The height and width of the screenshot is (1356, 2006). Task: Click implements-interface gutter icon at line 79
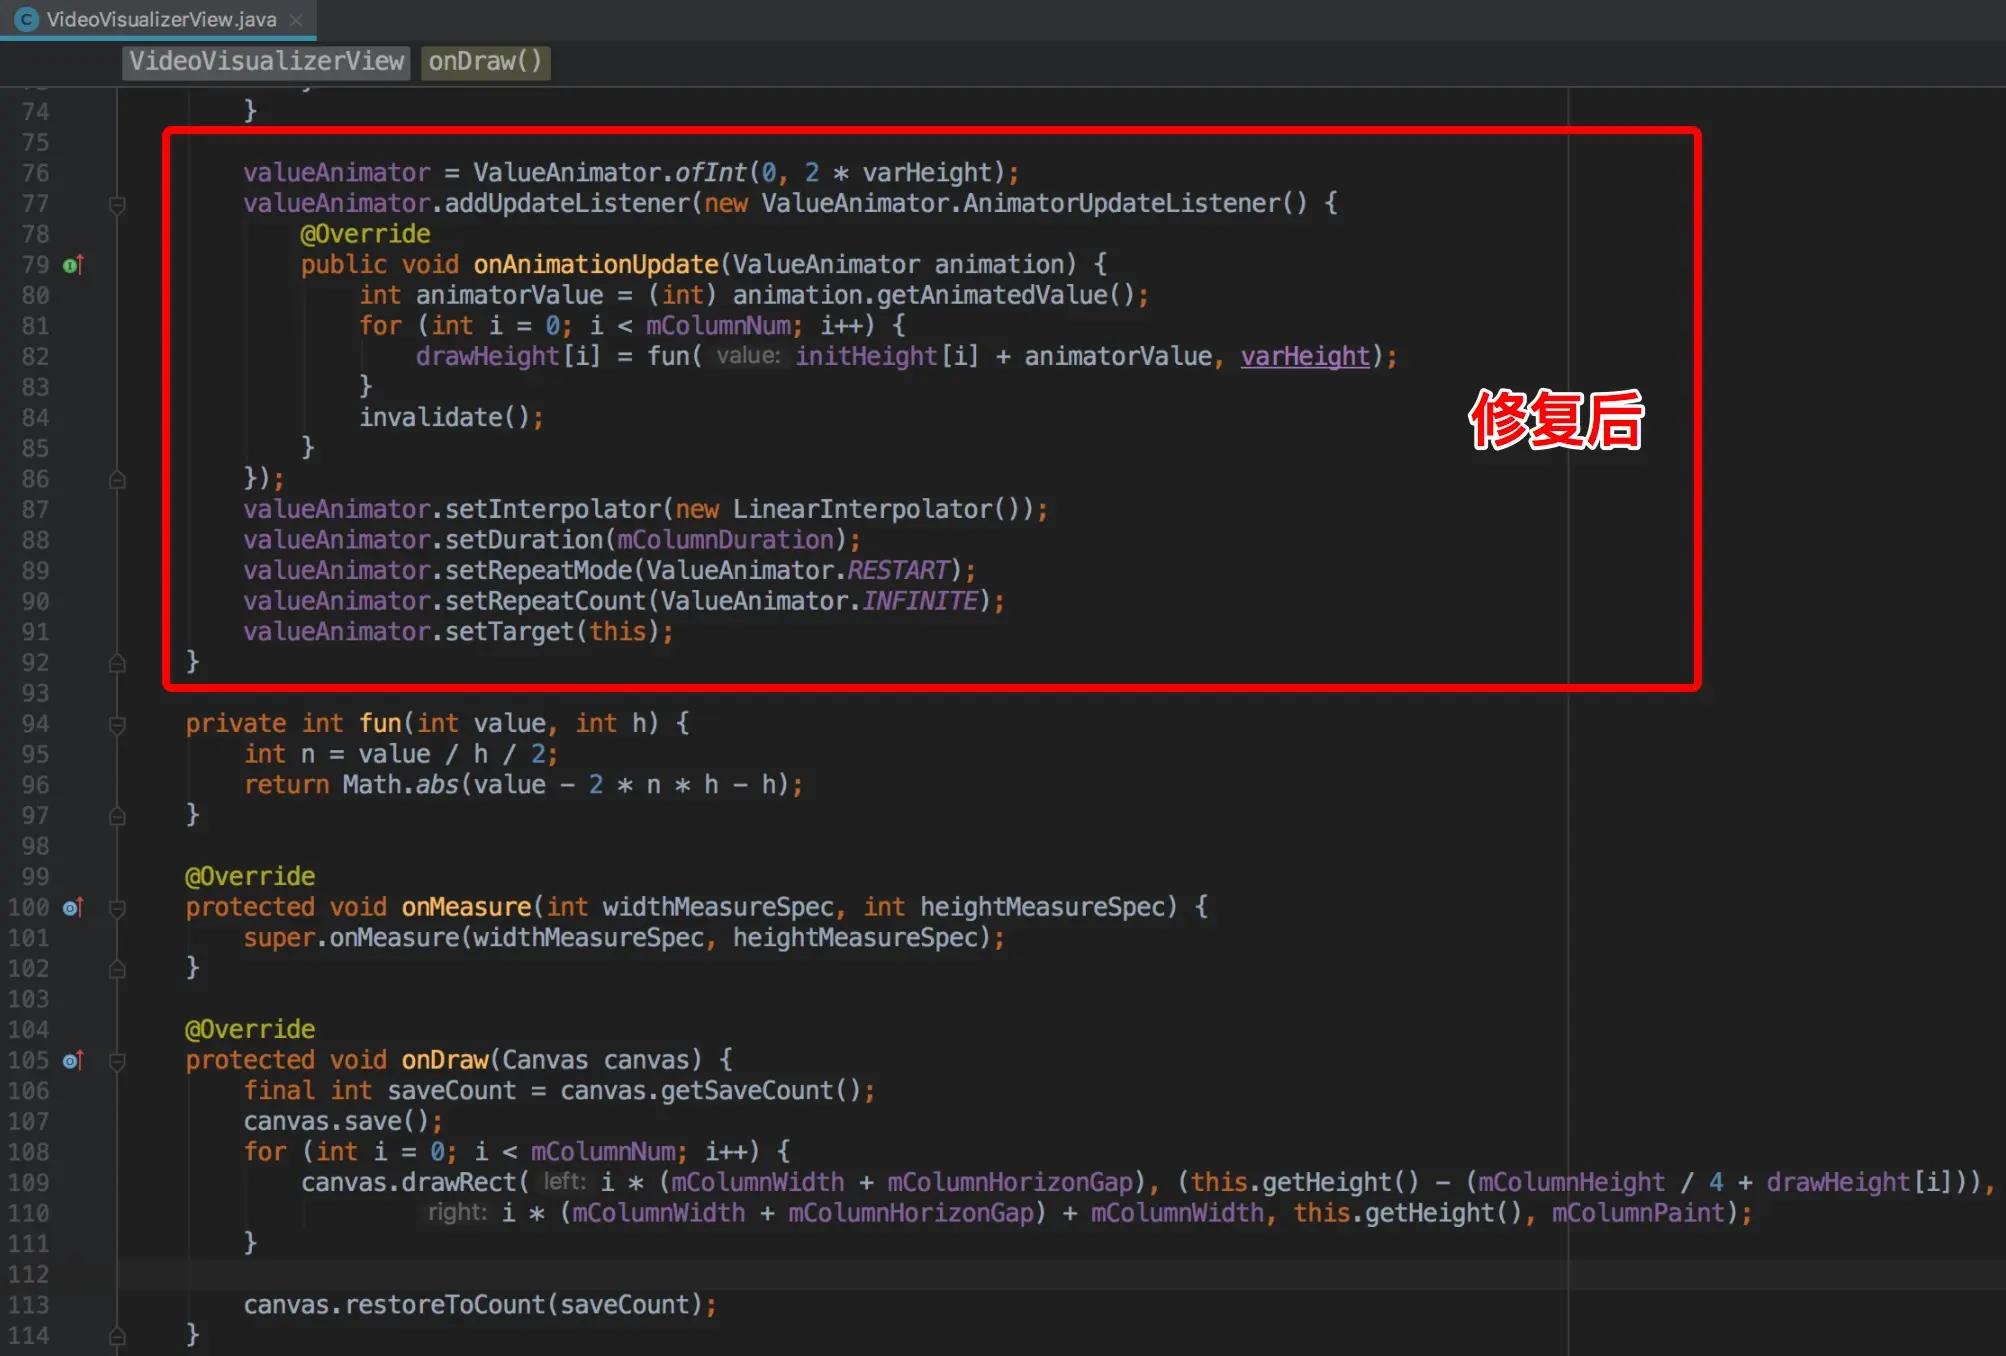pos(73,265)
